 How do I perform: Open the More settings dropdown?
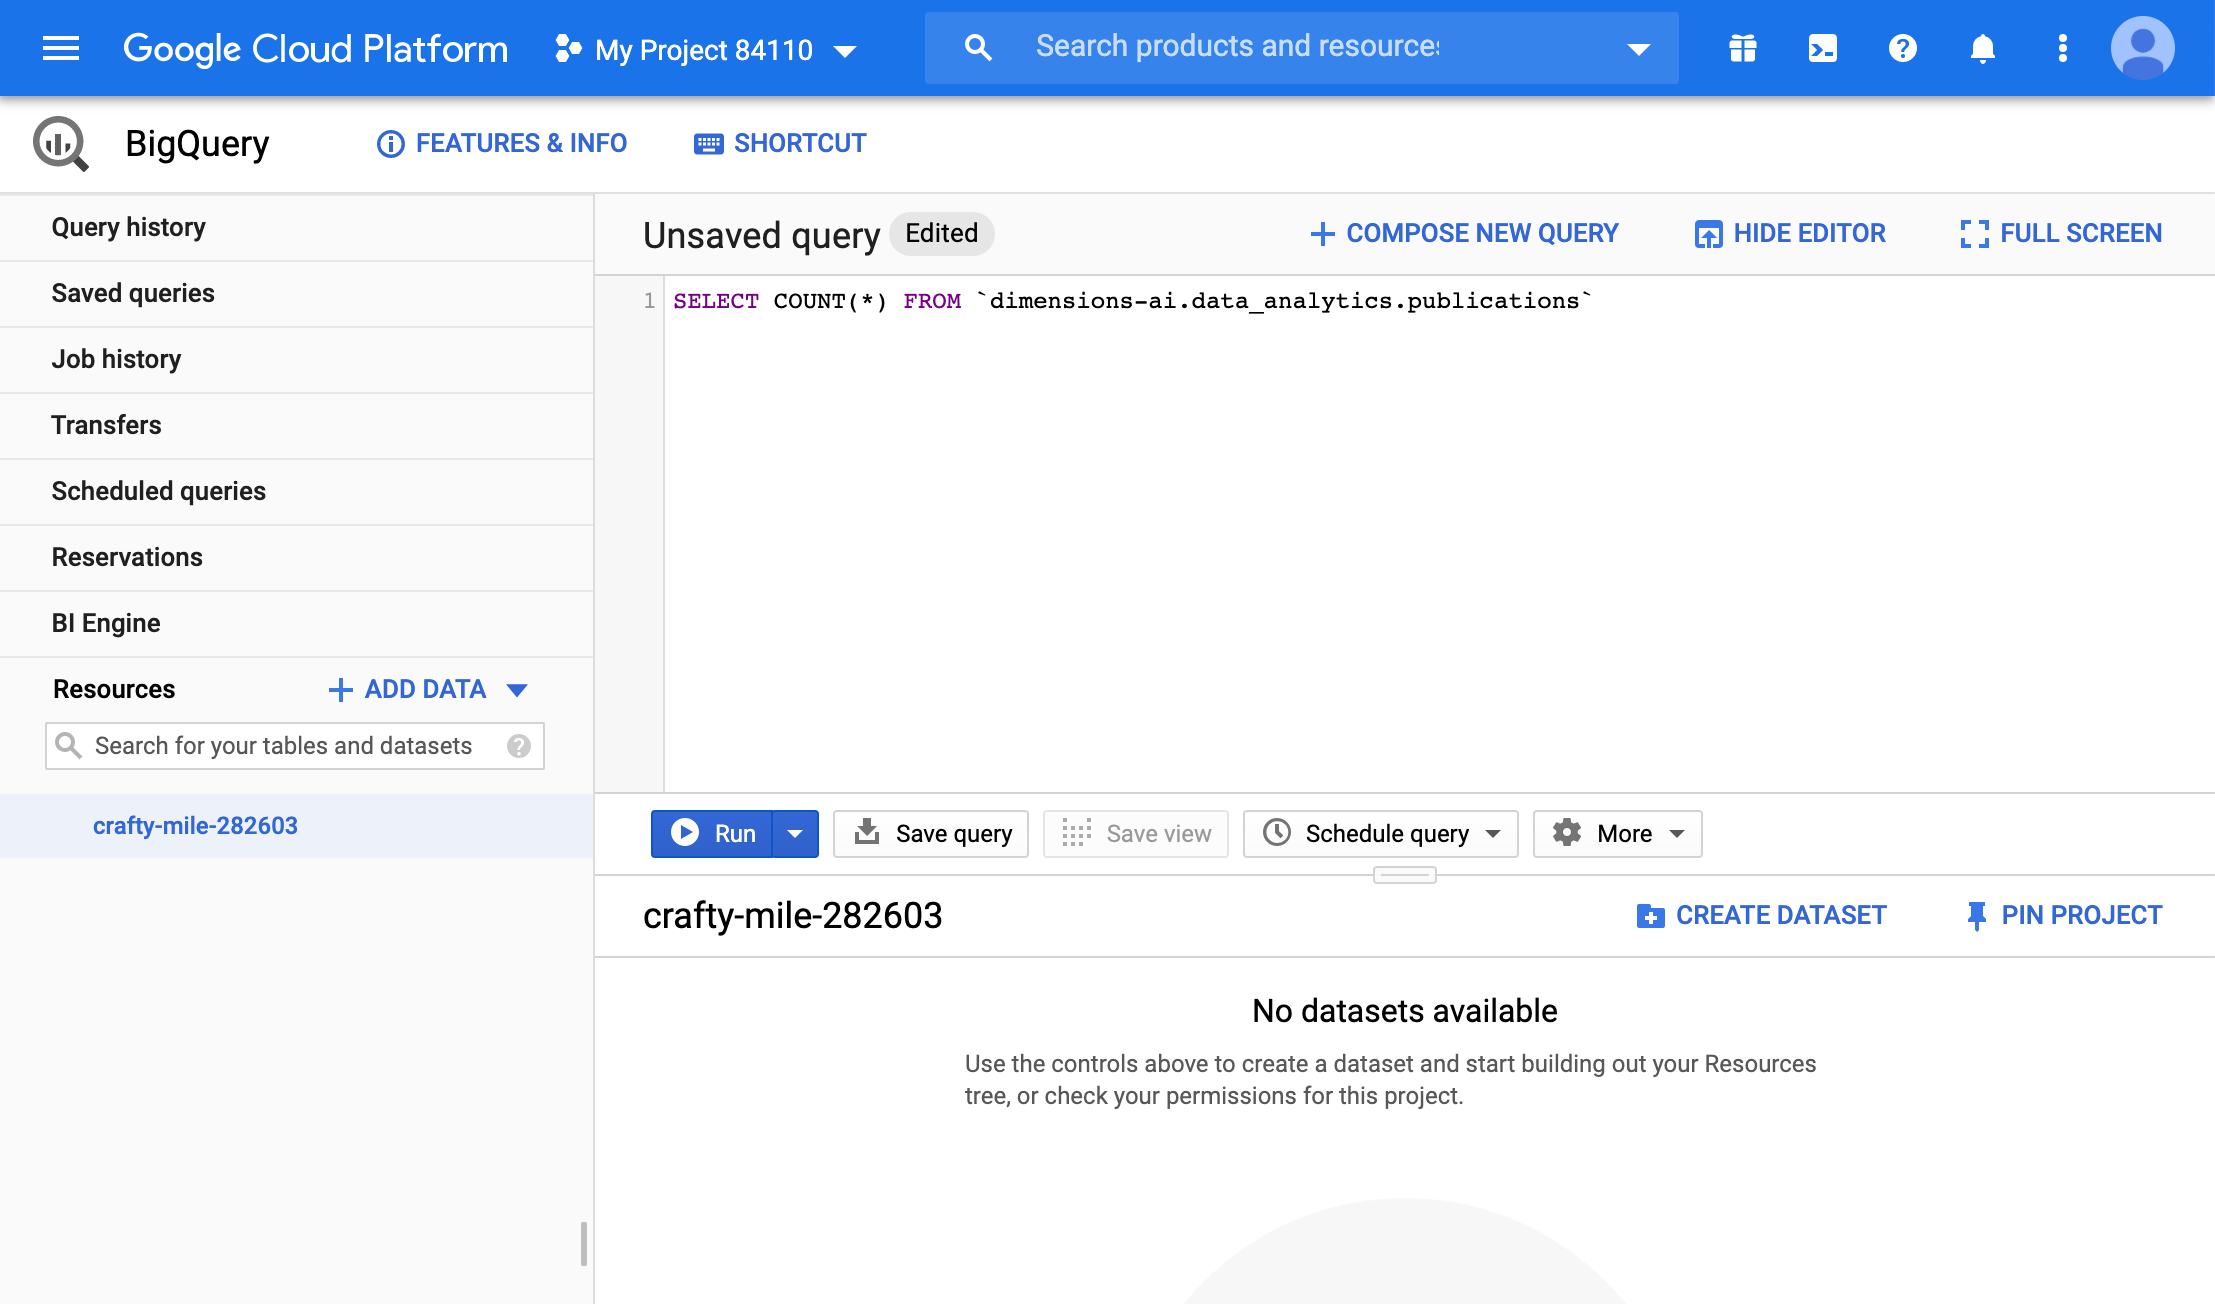1618,834
